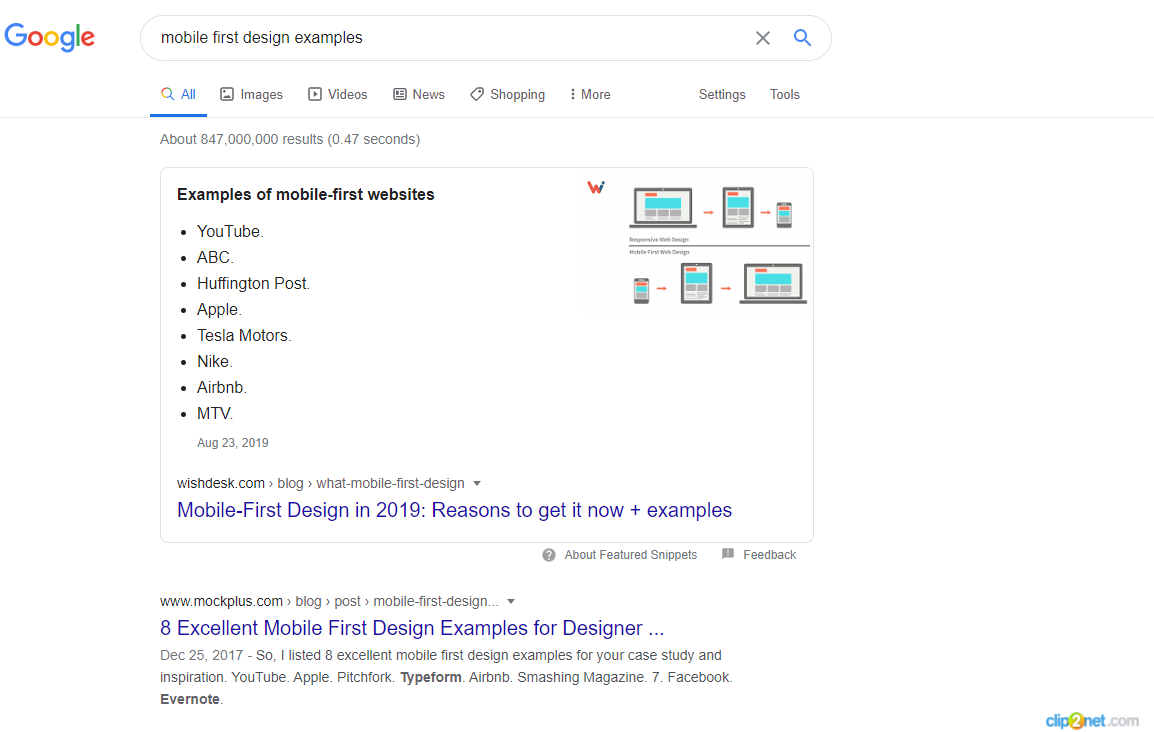Viewport: 1154px width, 732px height.
Task: Open Mobile-First Design in 2019 result link
Action: (x=454, y=510)
